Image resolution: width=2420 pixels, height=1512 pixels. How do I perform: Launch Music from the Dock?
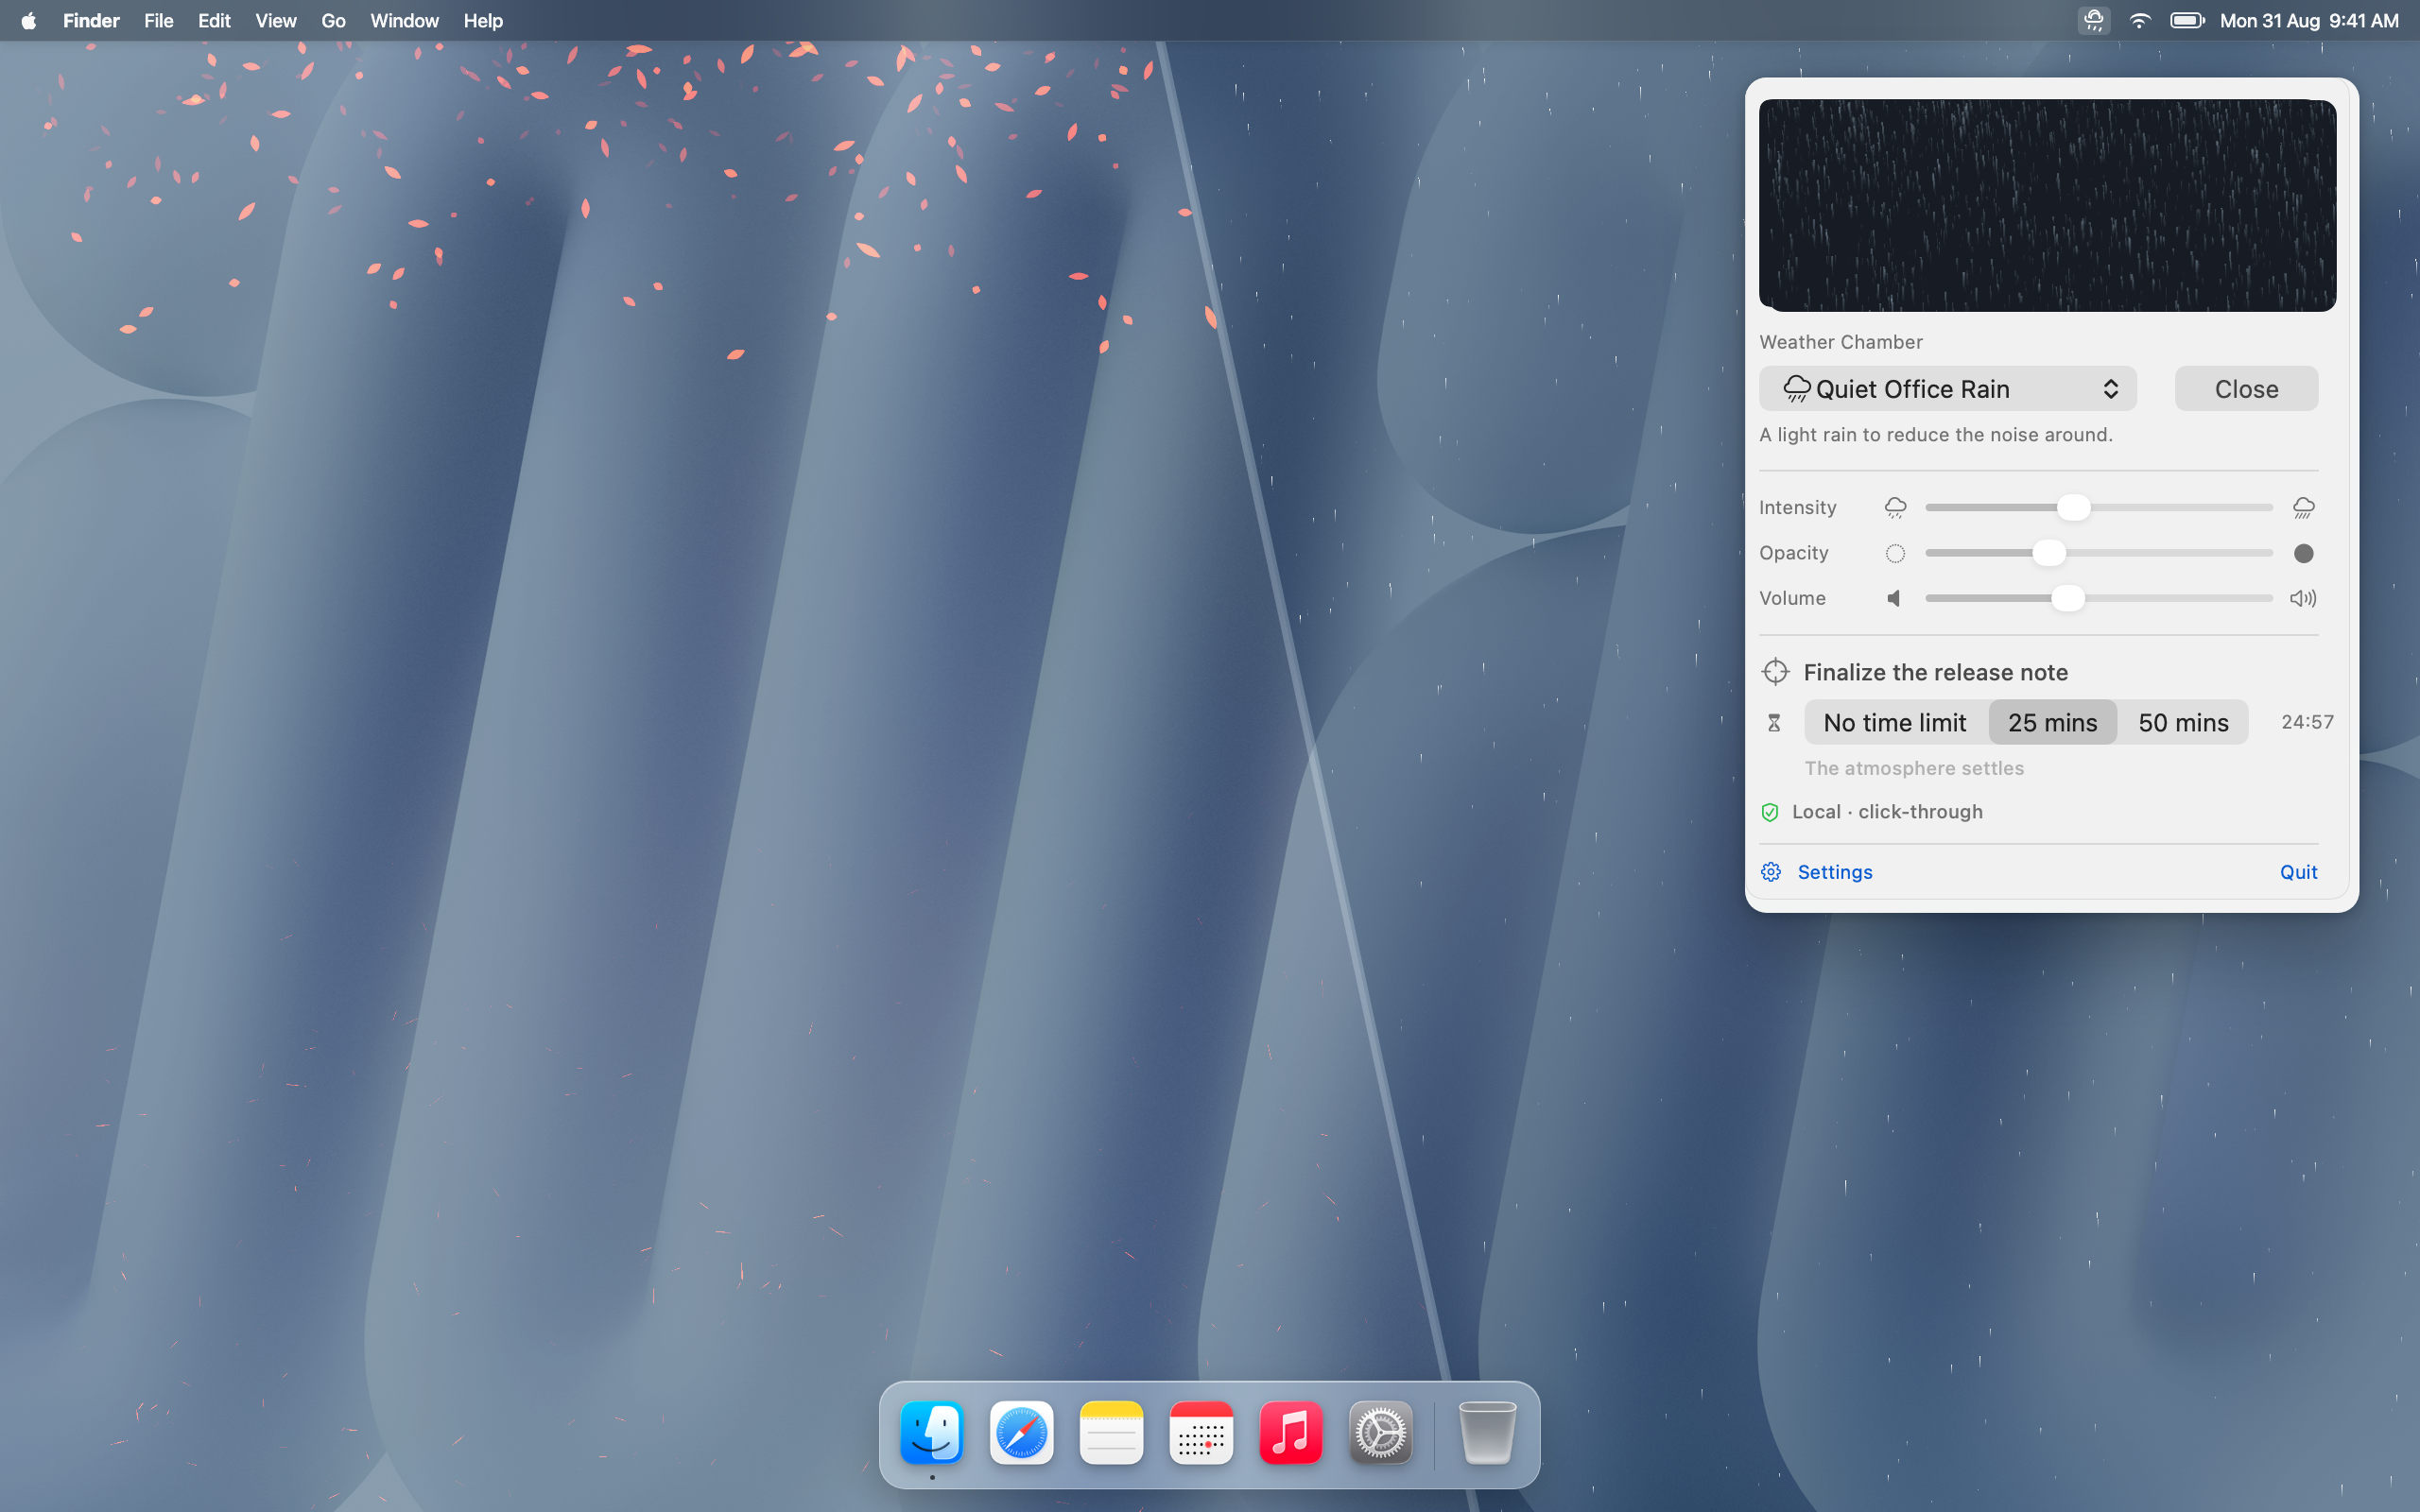(x=1291, y=1433)
